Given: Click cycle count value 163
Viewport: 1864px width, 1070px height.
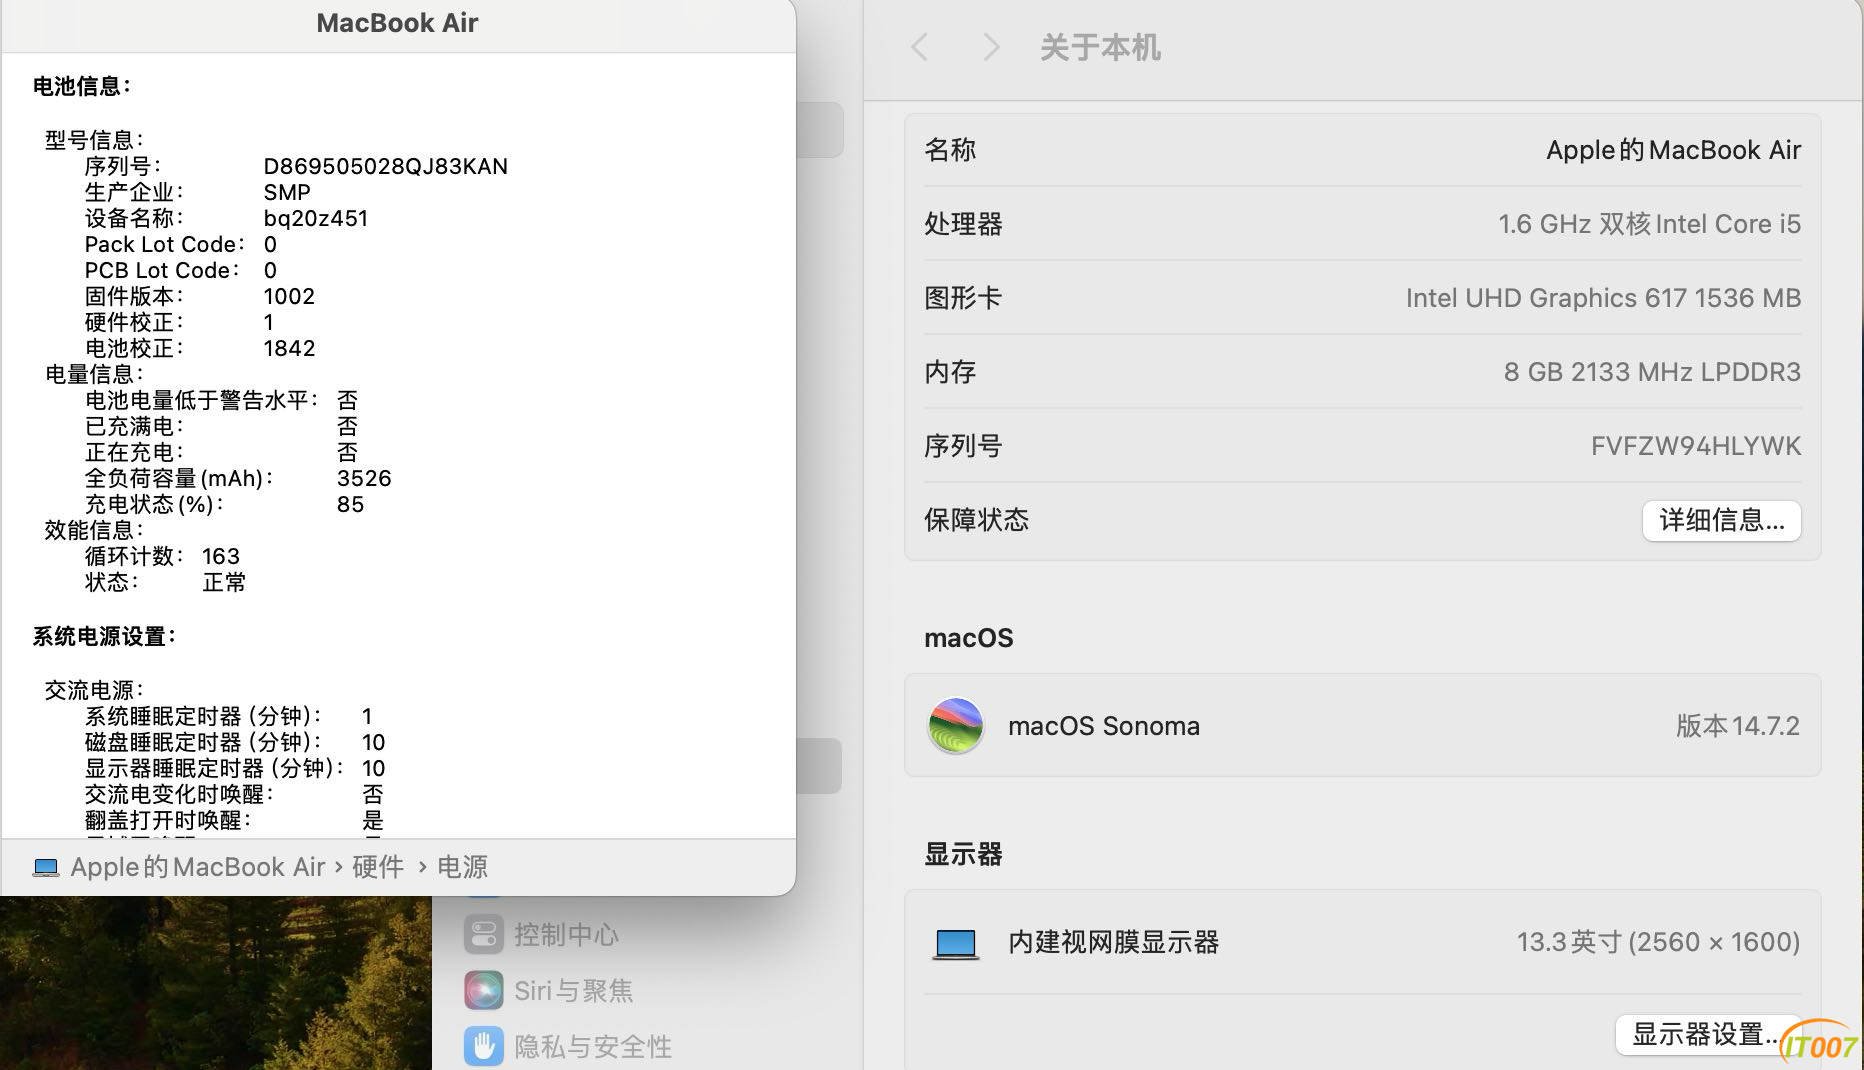Looking at the screenshot, I should 220,556.
